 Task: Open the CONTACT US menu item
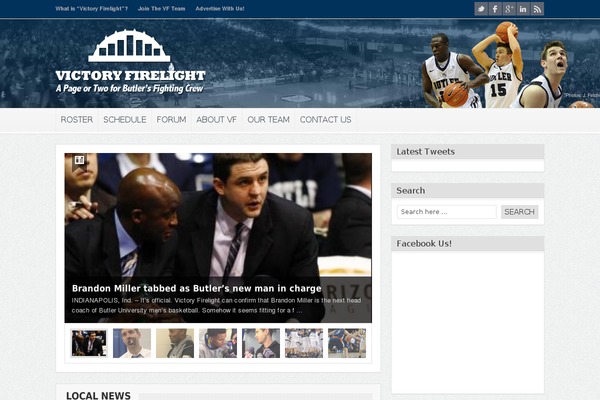325,120
